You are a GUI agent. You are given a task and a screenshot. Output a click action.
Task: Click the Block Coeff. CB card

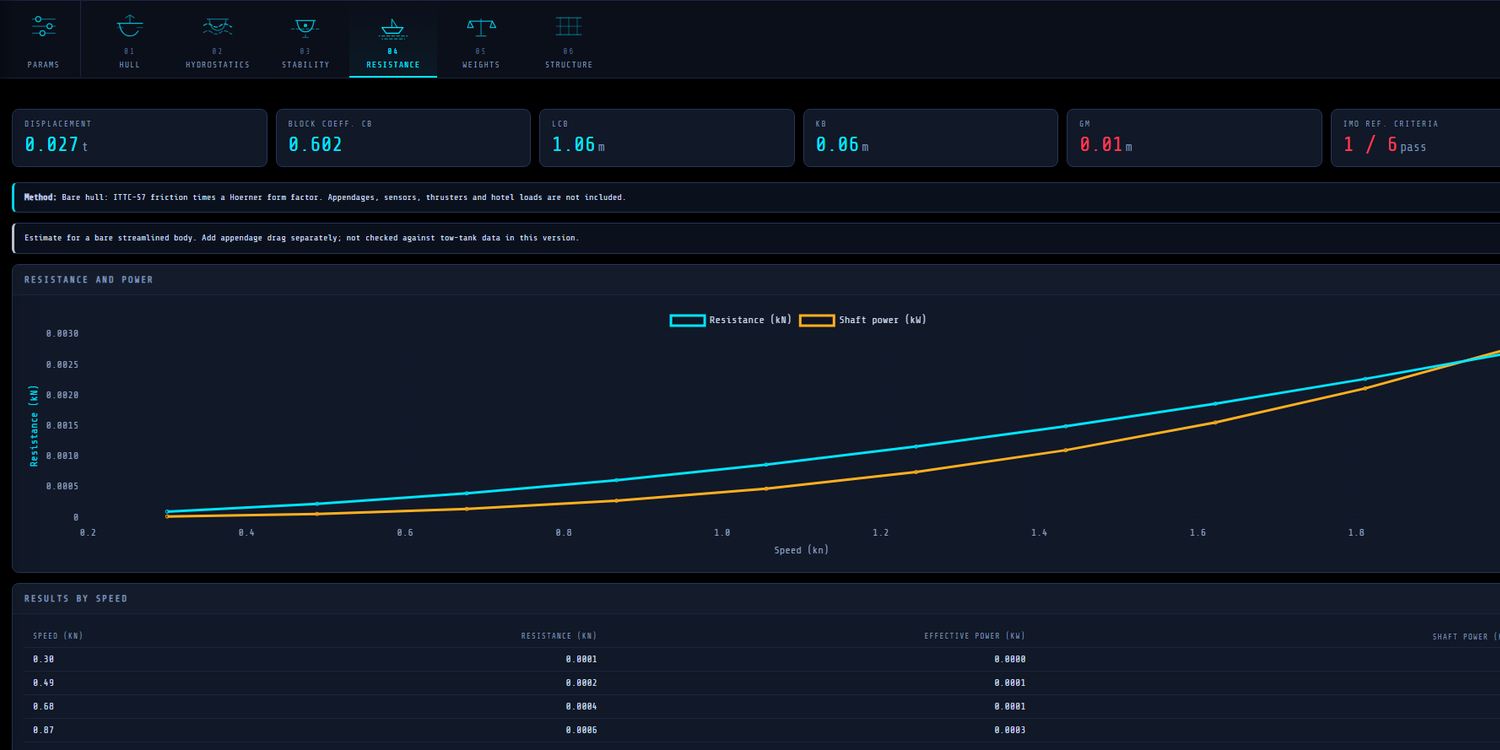pos(403,138)
